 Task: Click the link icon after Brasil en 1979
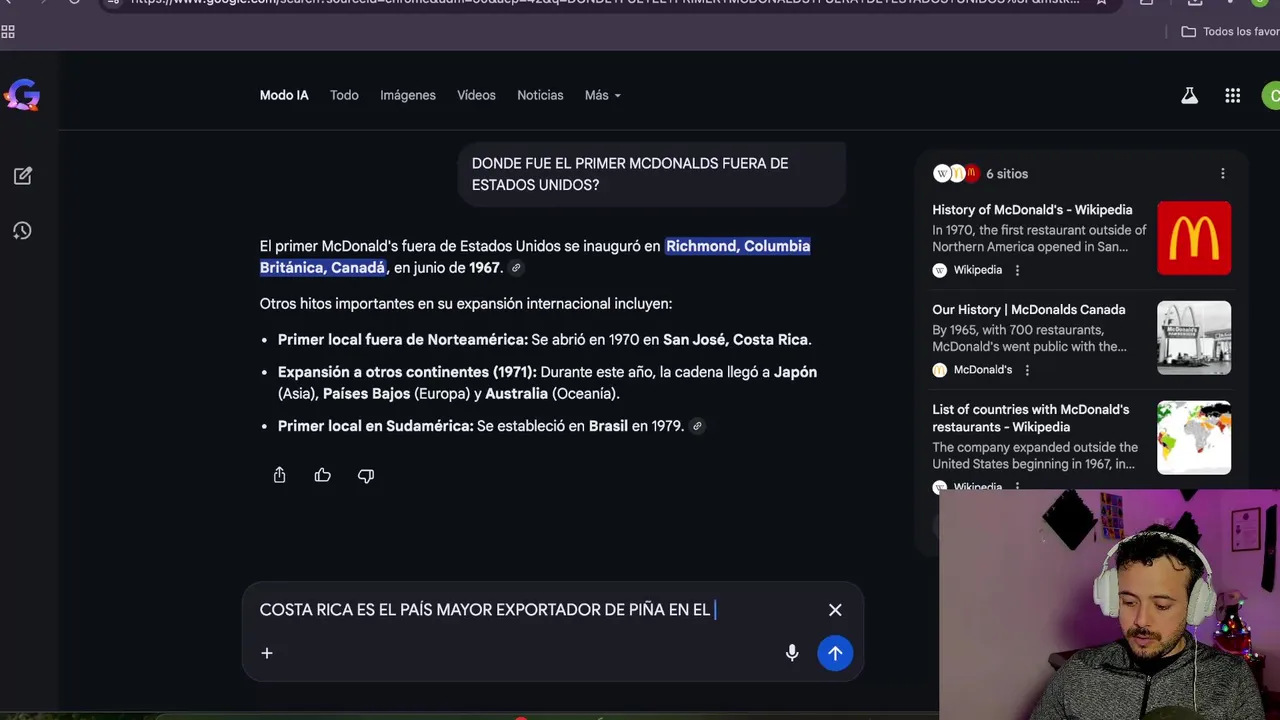click(697, 426)
